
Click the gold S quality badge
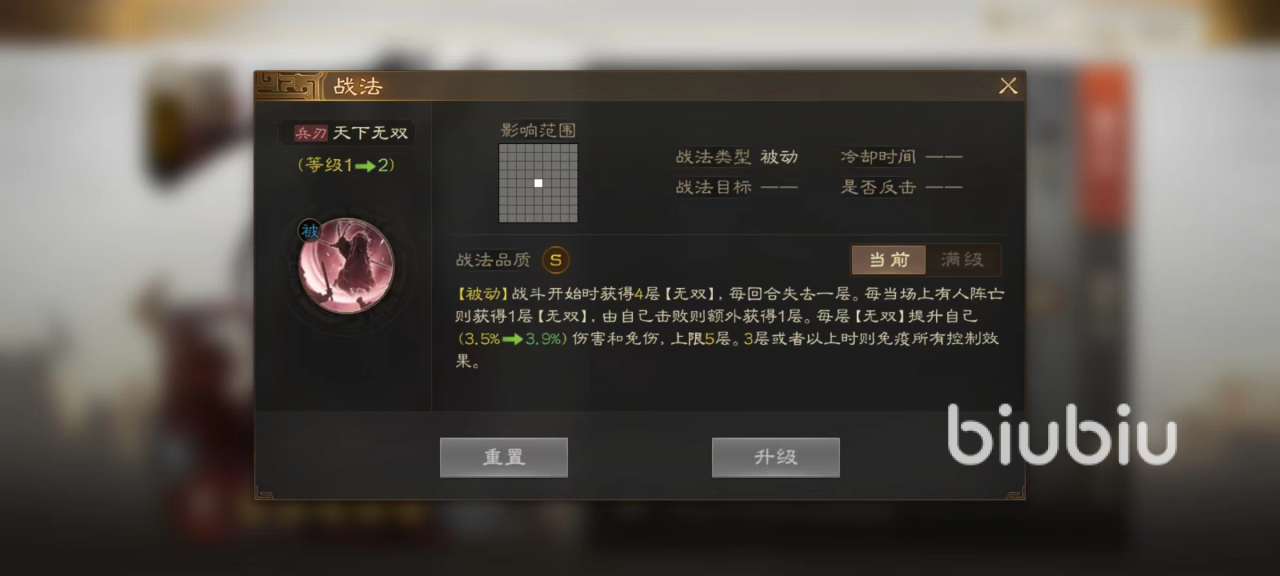556,260
